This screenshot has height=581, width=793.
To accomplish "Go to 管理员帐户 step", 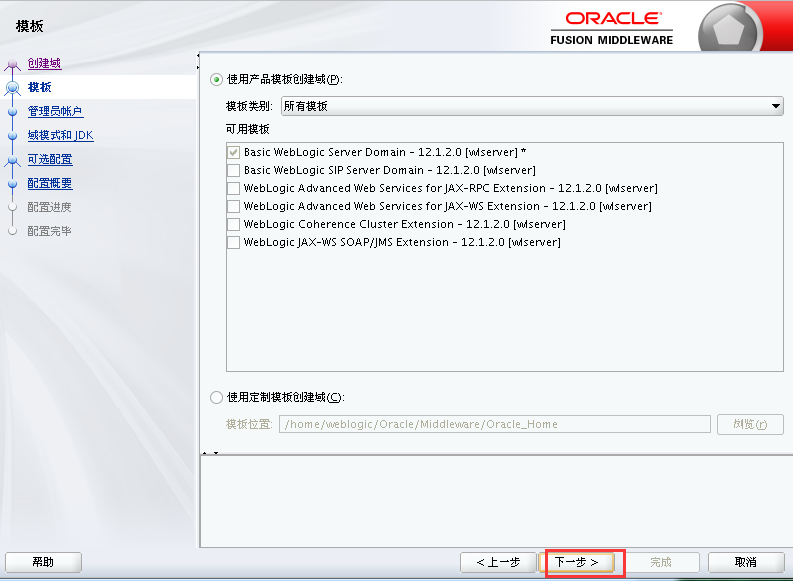I will pos(55,111).
